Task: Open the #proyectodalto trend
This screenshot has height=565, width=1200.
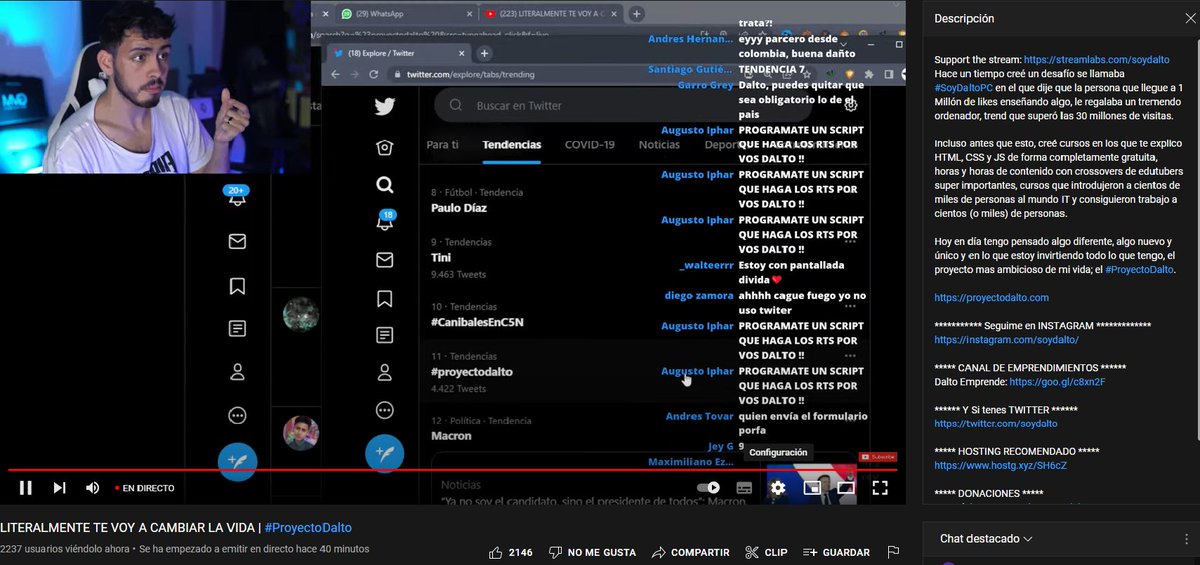Action: 472,372
